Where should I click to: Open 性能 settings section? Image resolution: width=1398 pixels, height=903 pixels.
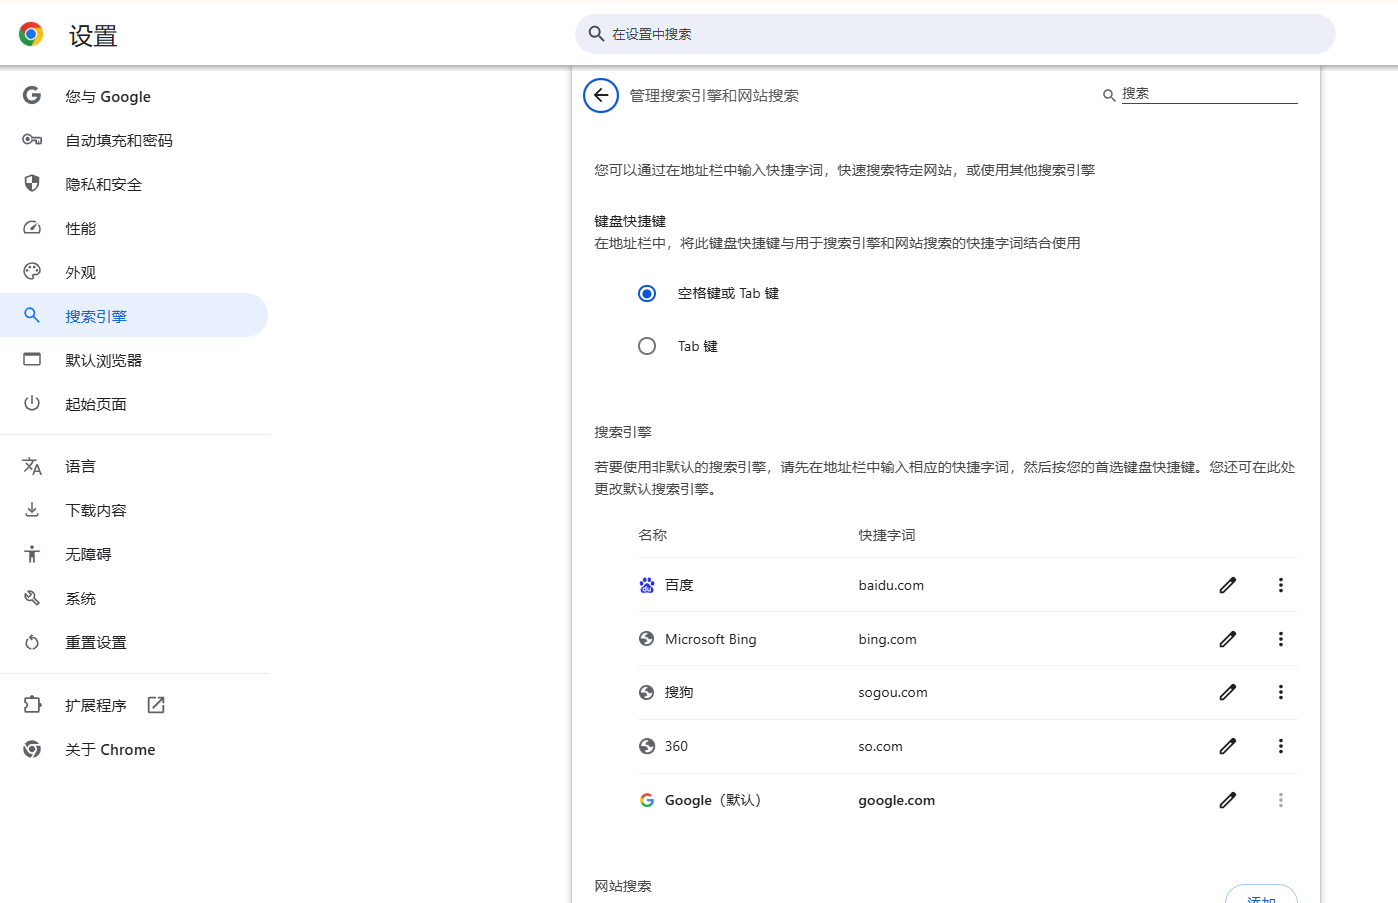pos(134,228)
